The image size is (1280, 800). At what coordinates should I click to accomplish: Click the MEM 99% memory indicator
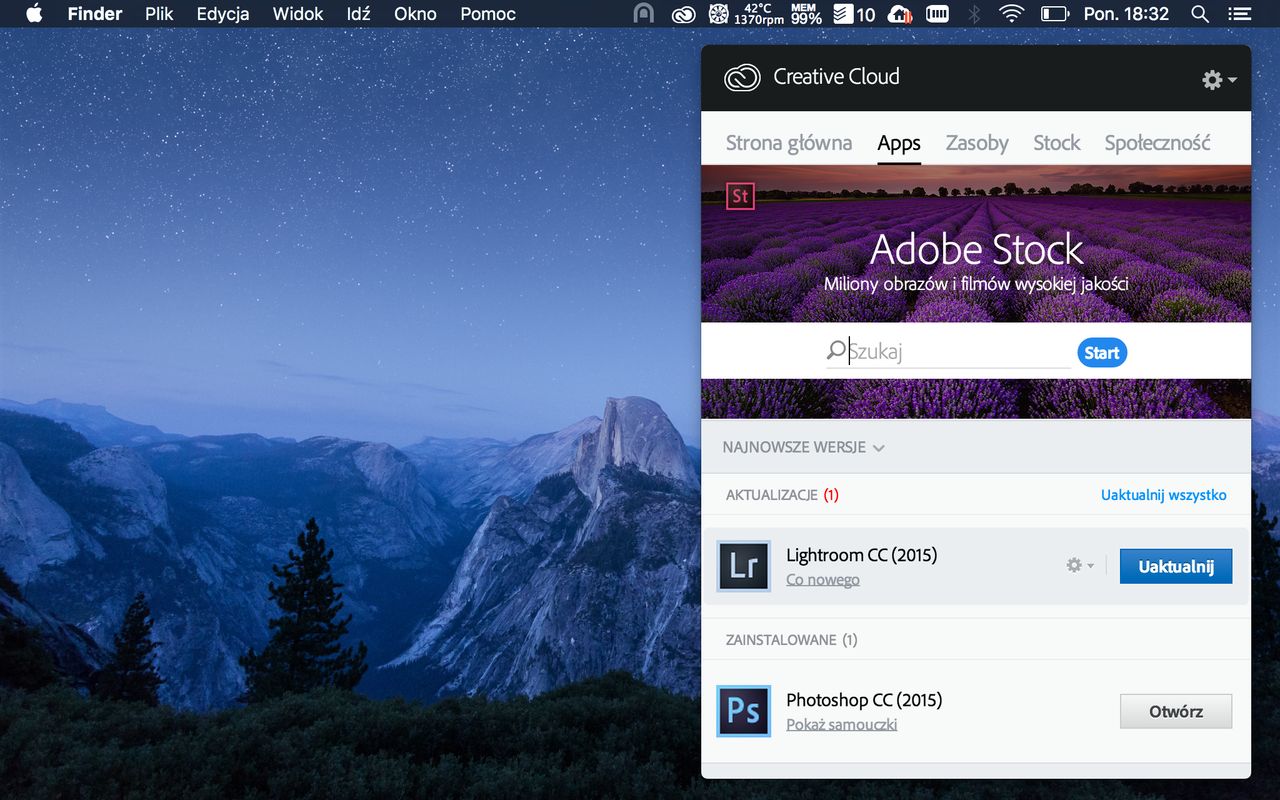tap(806, 14)
